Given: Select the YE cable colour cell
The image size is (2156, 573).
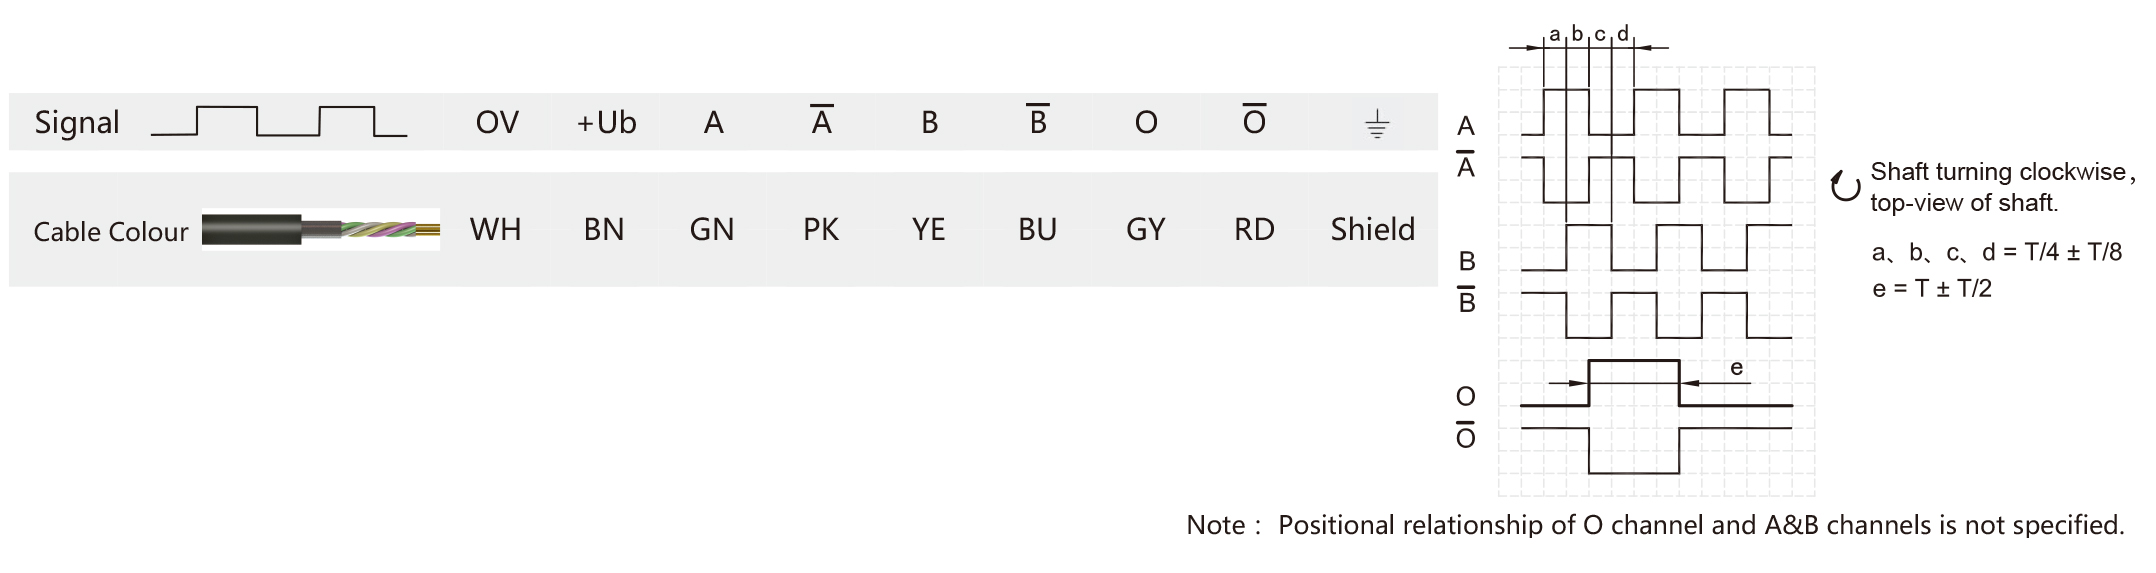Looking at the screenshot, I should pos(928,230).
